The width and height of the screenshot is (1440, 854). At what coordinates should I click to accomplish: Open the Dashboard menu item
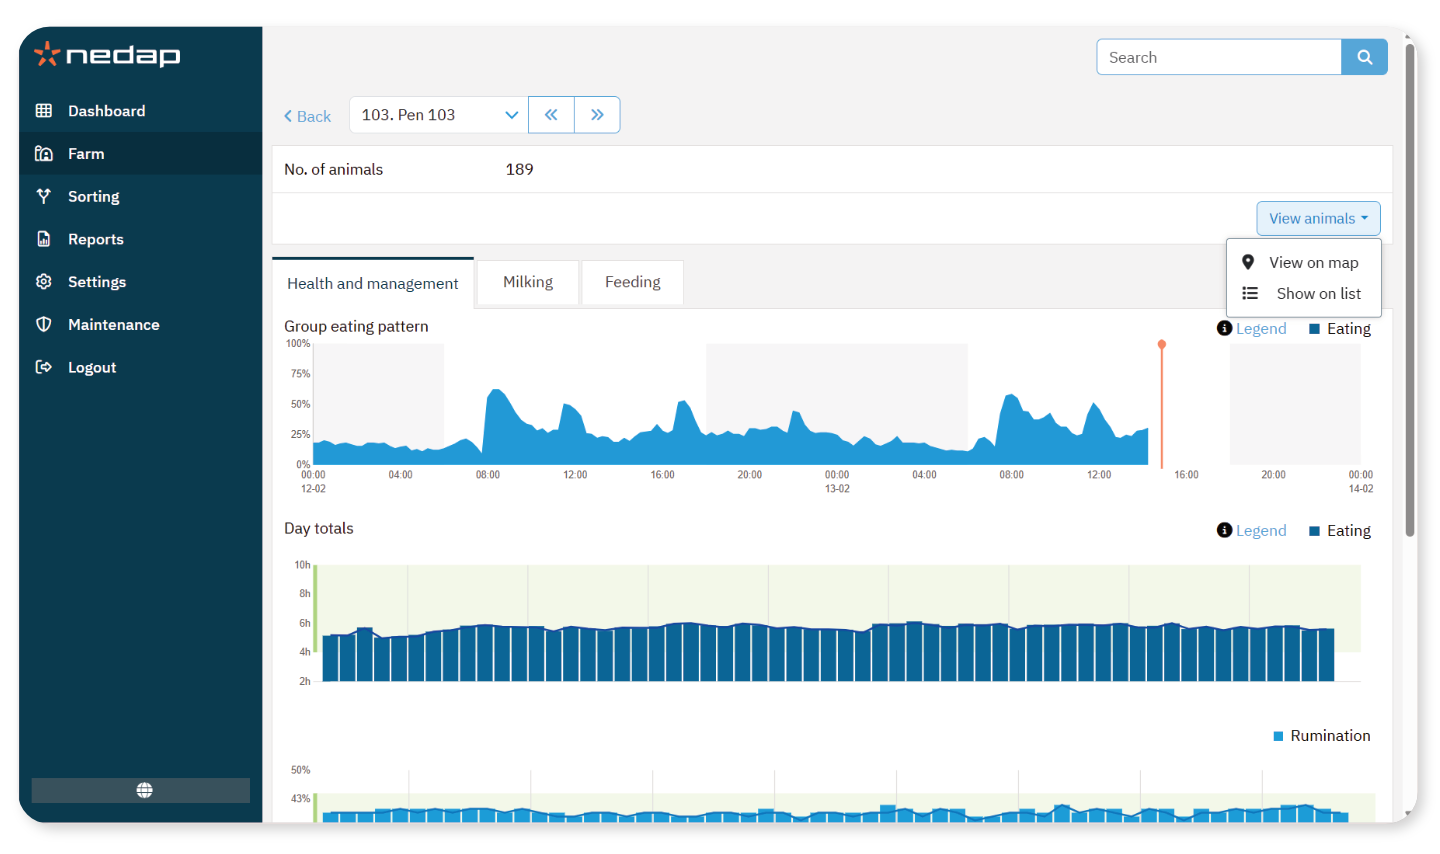pyautogui.click(x=140, y=111)
